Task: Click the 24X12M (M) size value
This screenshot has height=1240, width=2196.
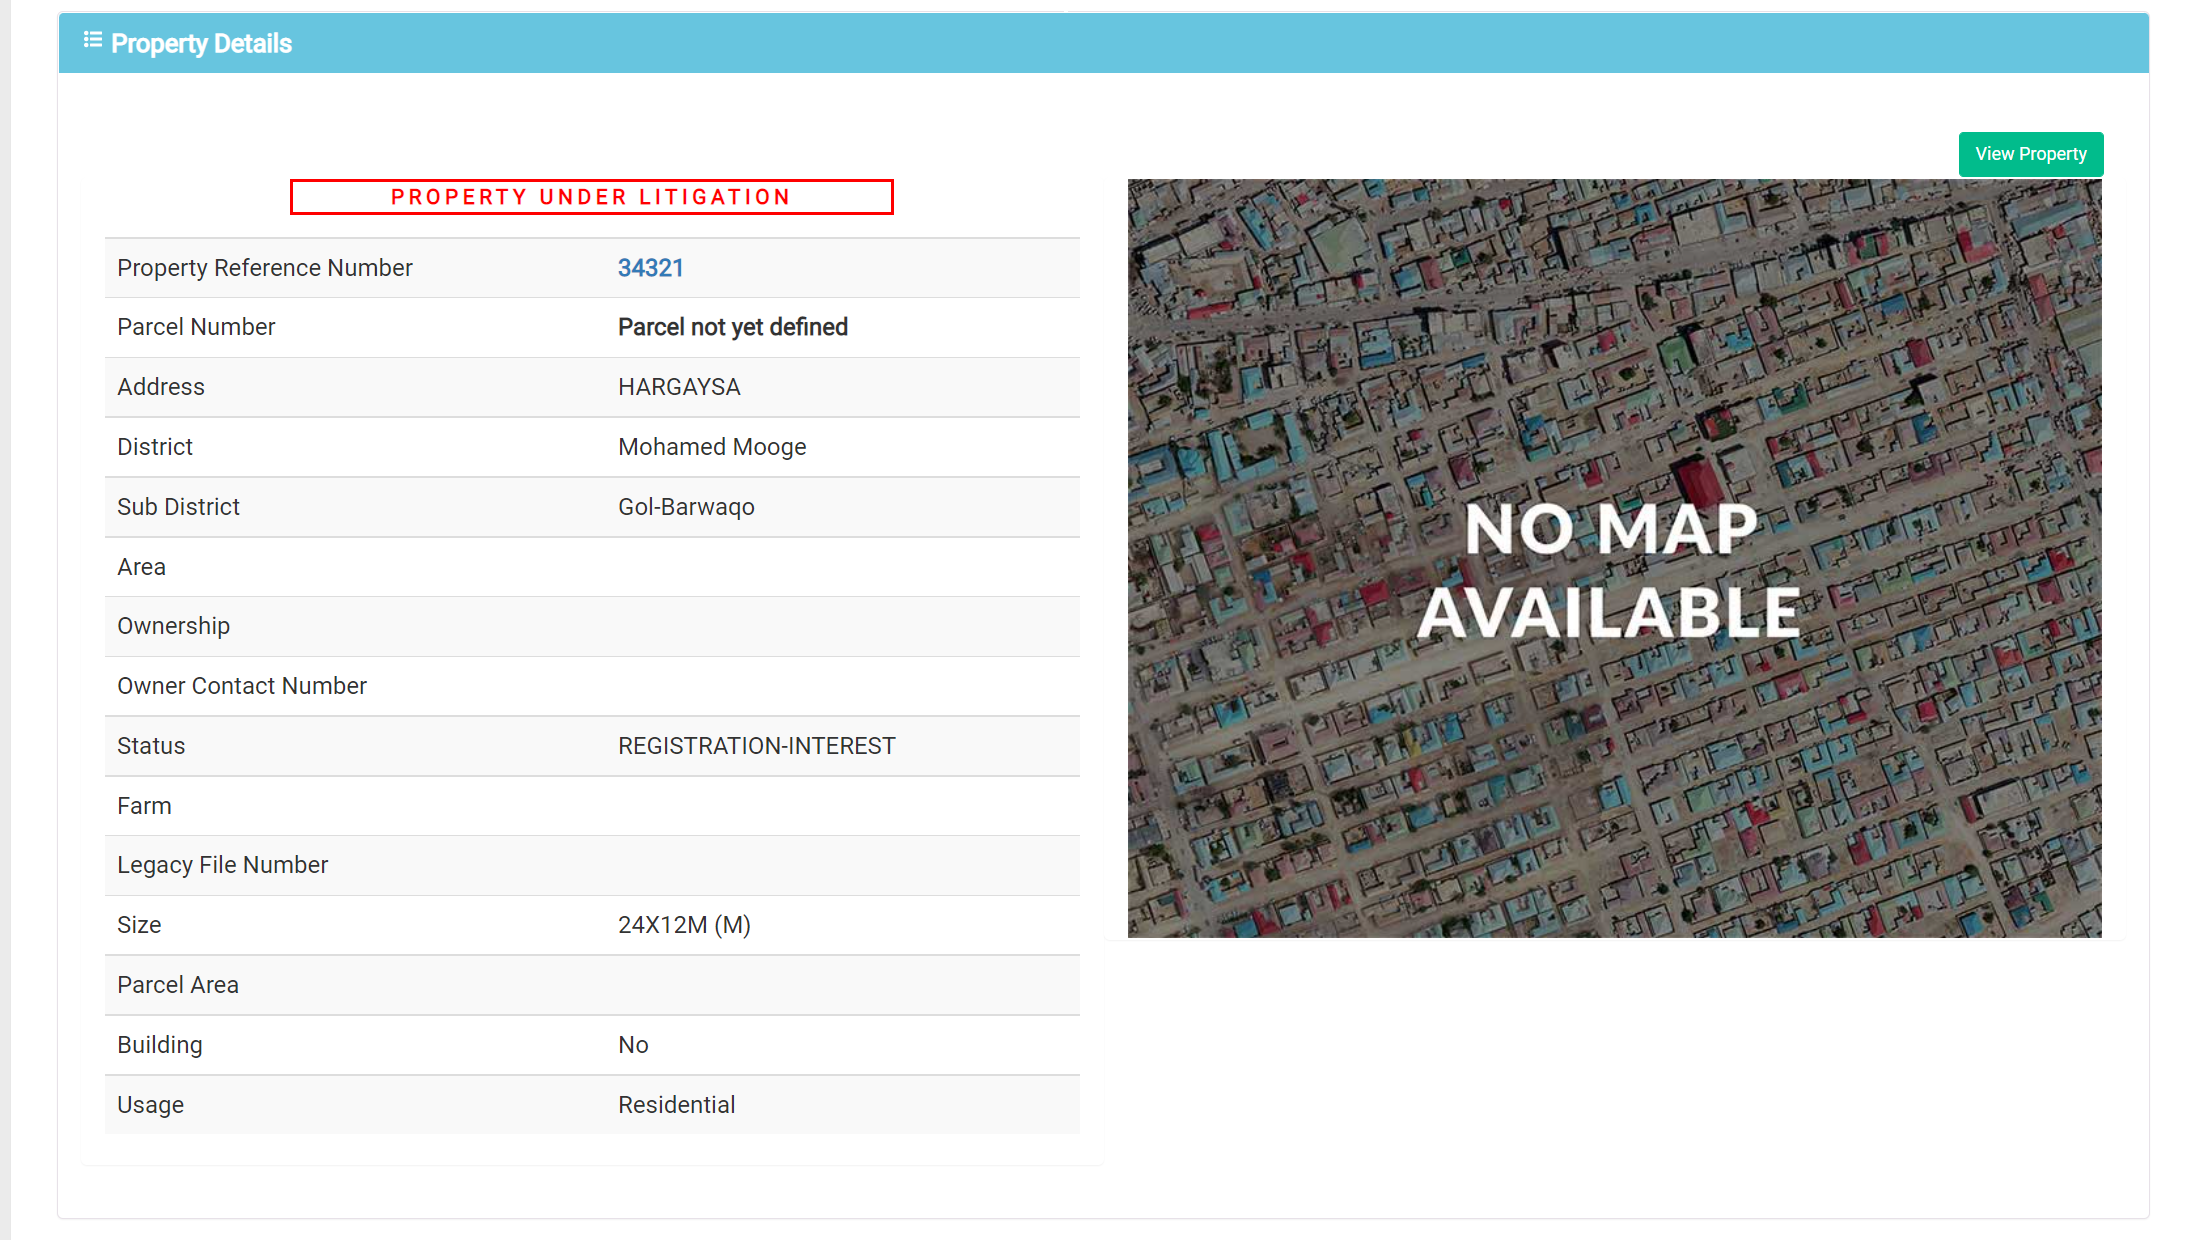Action: pos(684,925)
